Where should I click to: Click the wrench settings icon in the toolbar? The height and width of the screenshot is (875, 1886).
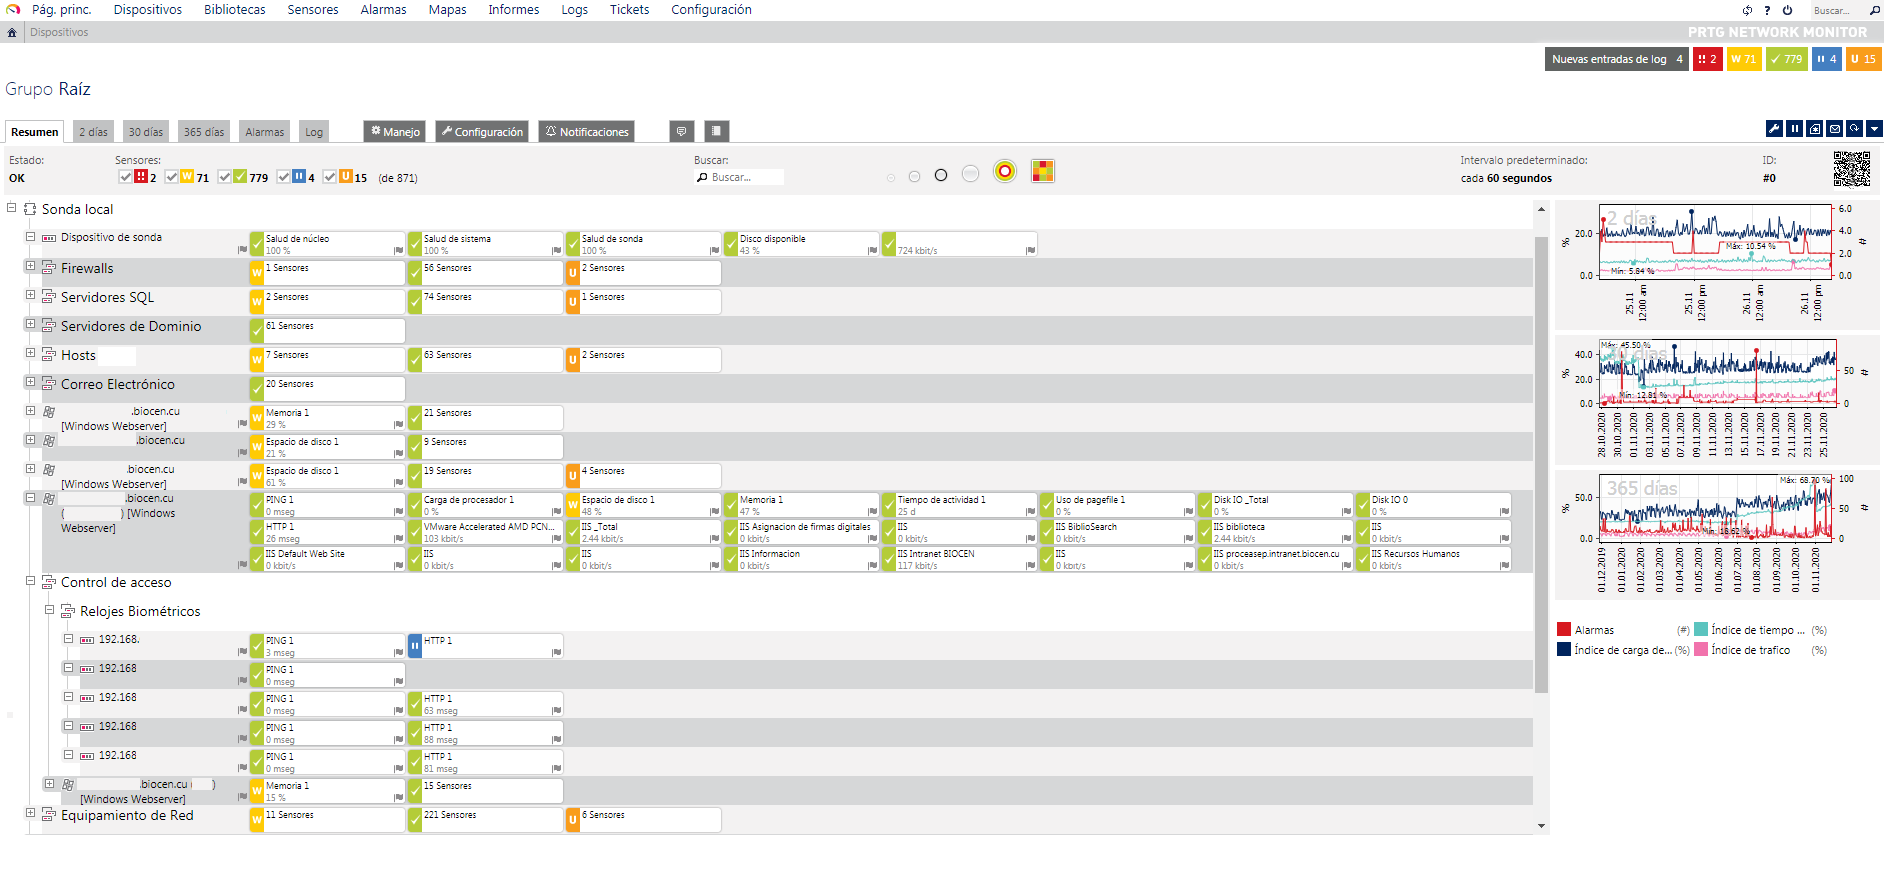(1774, 129)
